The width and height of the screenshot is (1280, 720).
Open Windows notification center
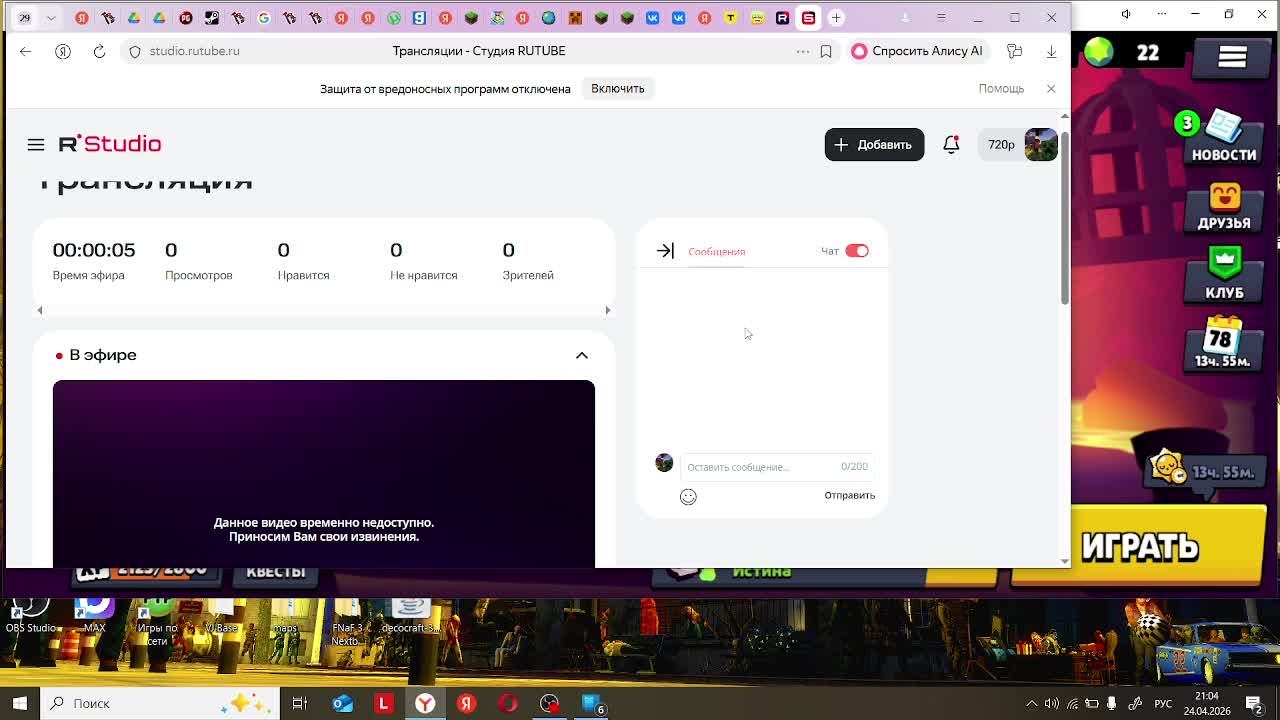tap(1254, 703)
